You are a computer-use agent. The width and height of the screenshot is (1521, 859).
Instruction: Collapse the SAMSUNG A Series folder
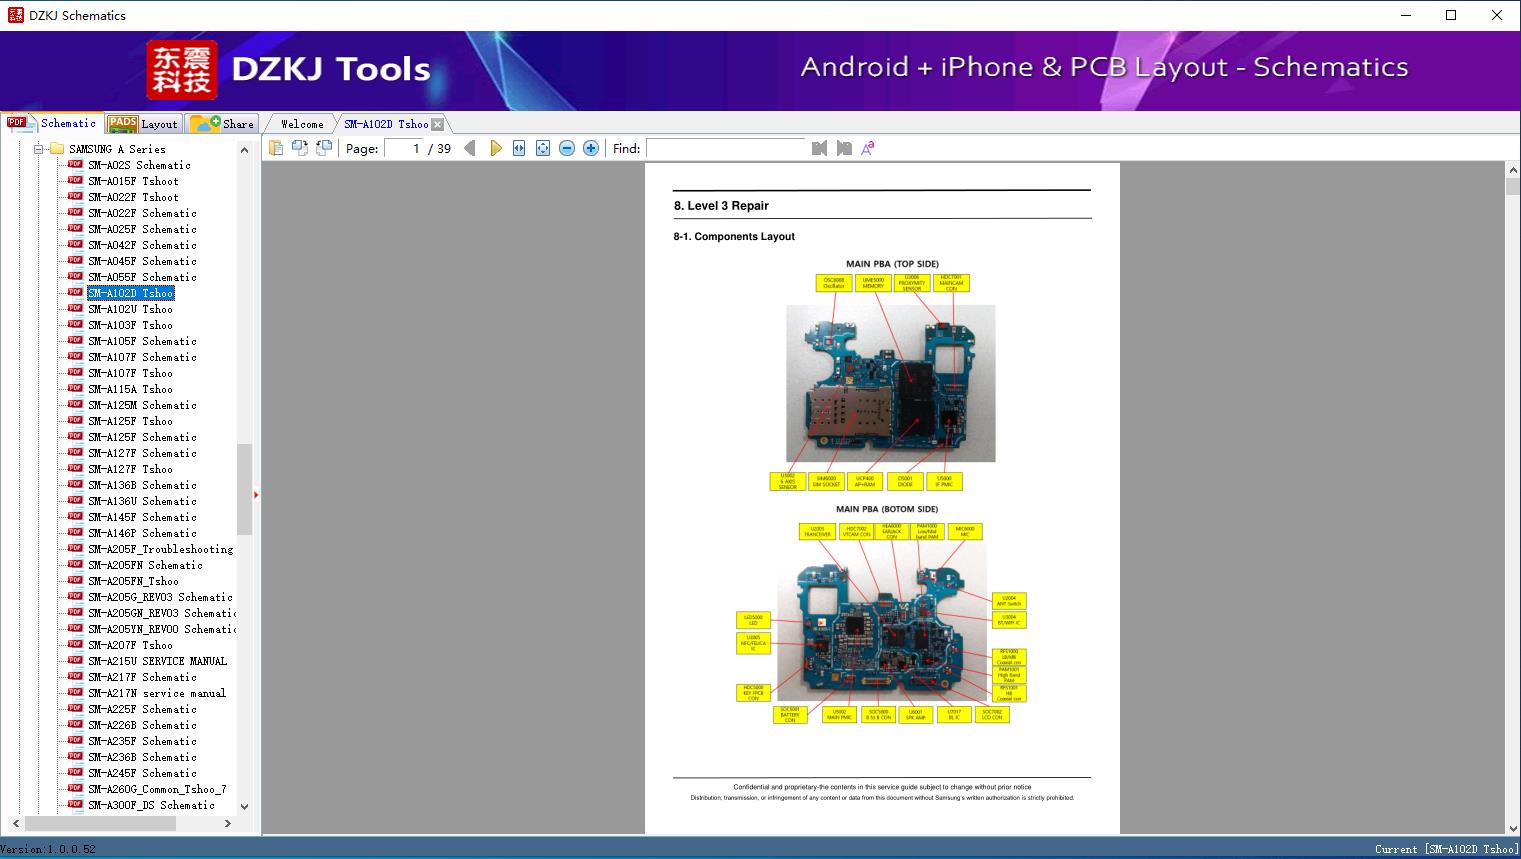pos(39,149)
